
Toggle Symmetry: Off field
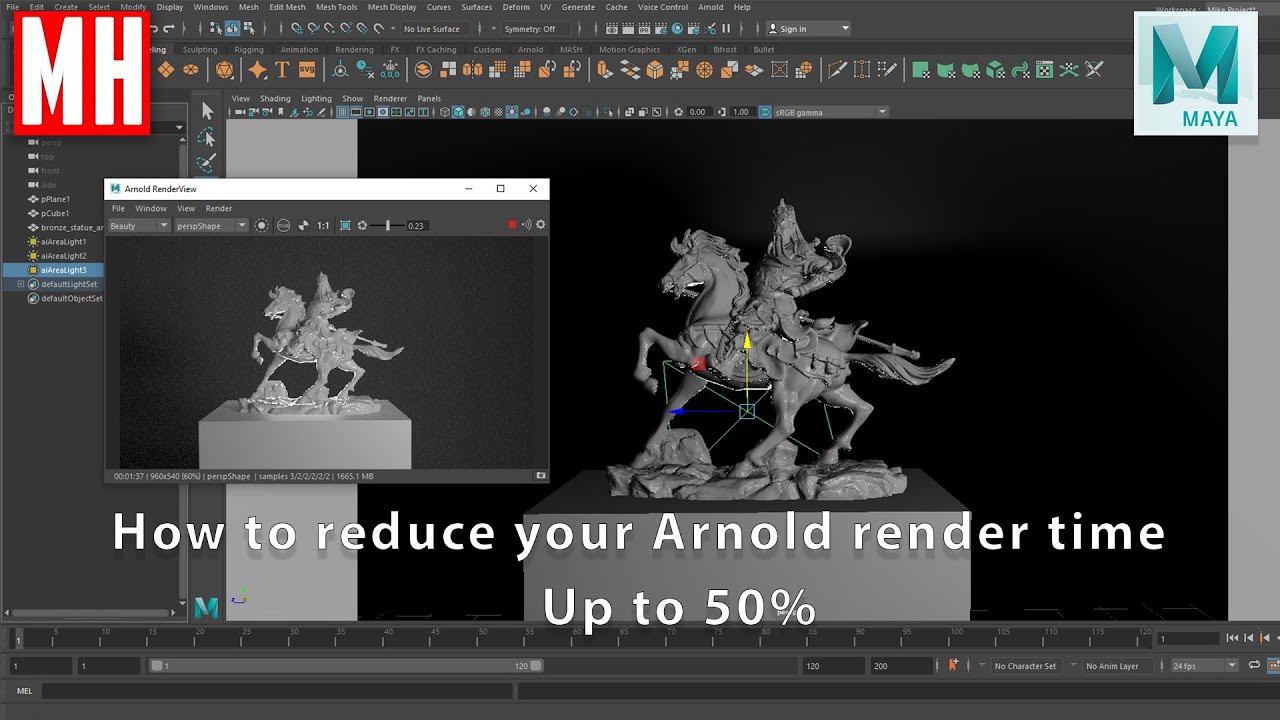click(x=535, y=29)
